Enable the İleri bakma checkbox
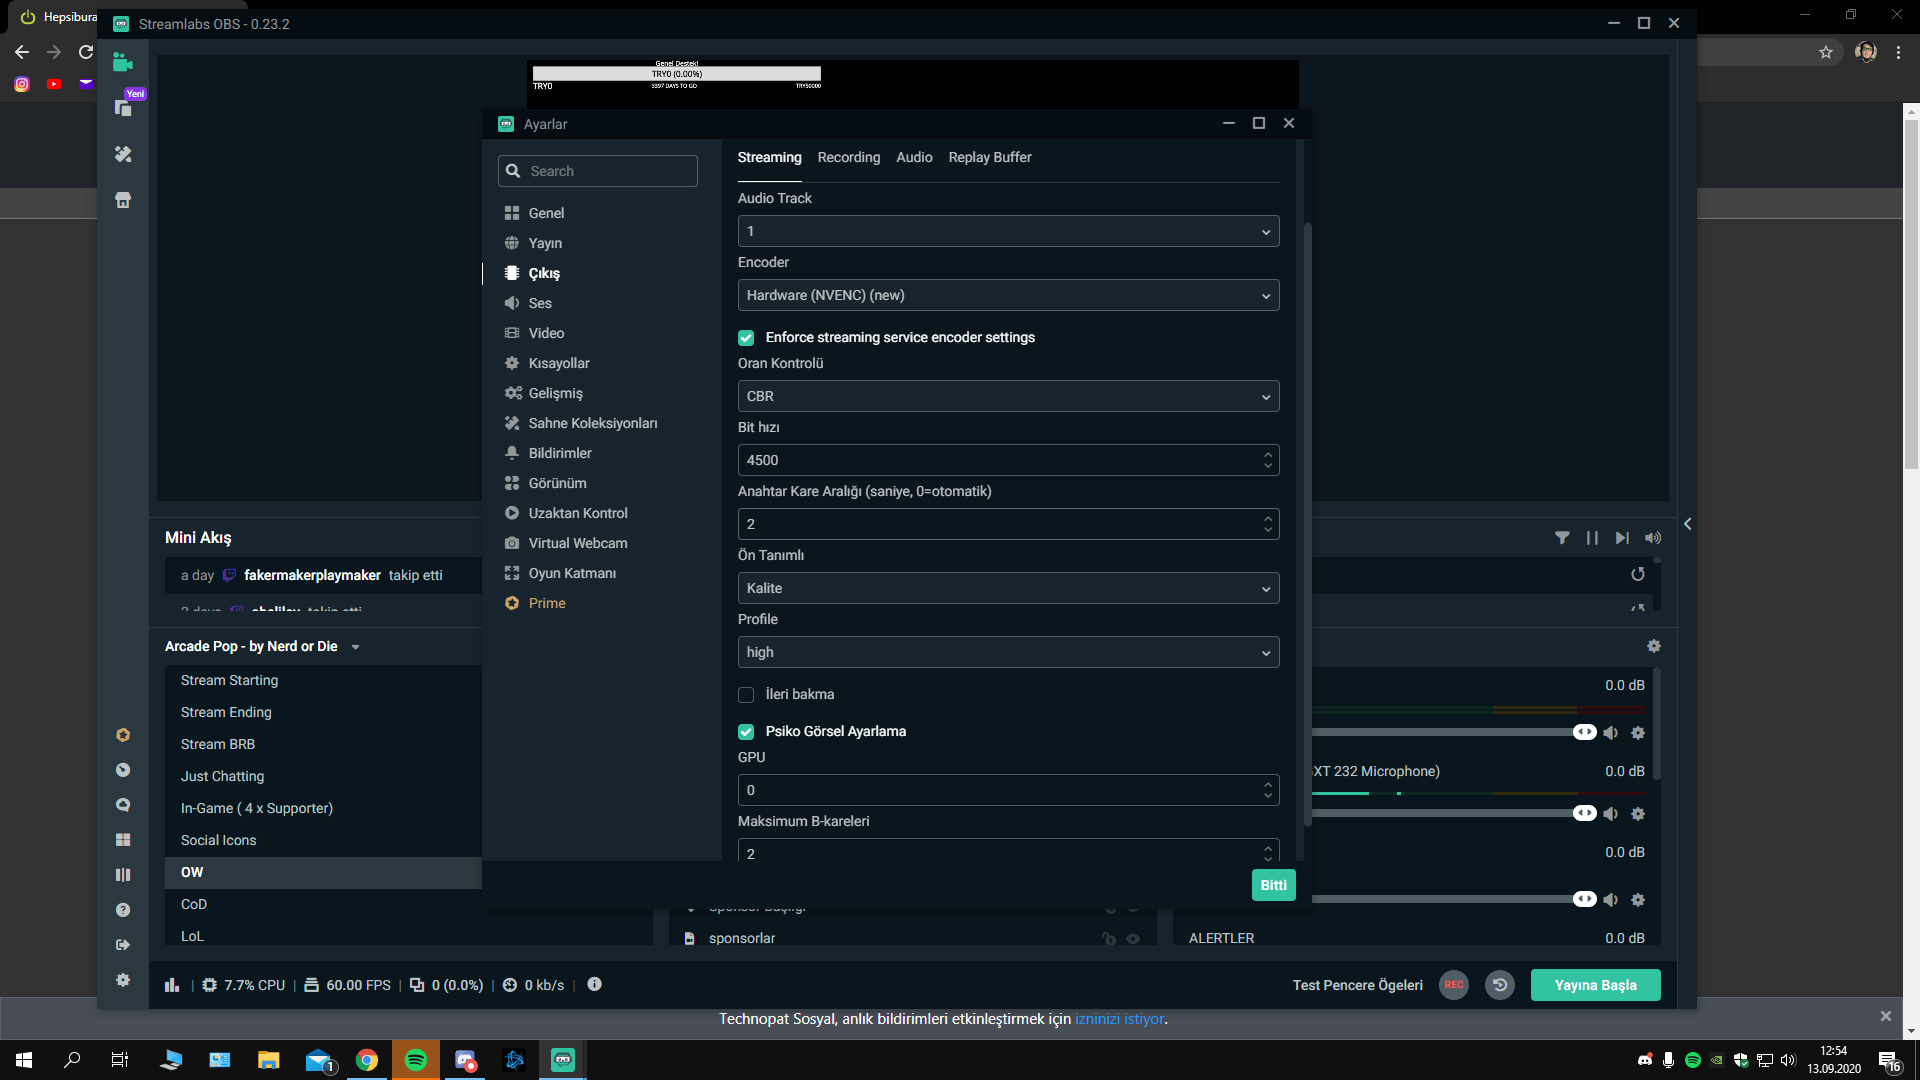This screenshot has height=1080, width=1920. [746, 695]
